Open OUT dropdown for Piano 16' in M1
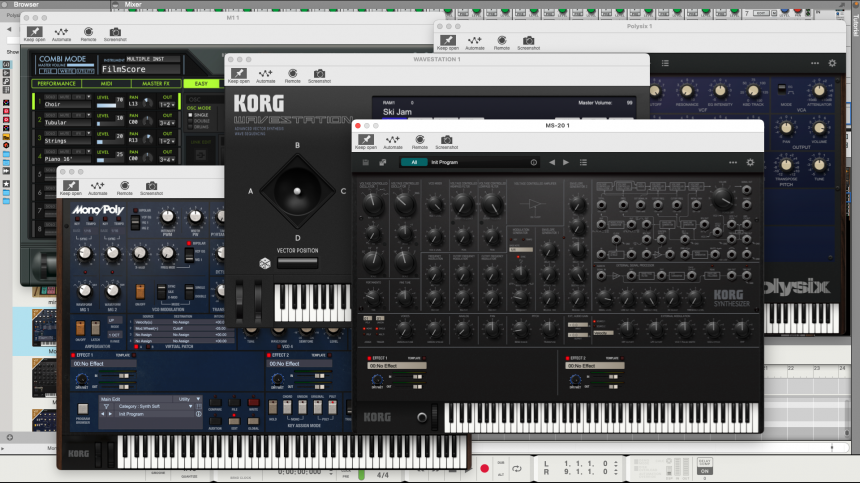860x483 pixels. (x=167, y=159)
